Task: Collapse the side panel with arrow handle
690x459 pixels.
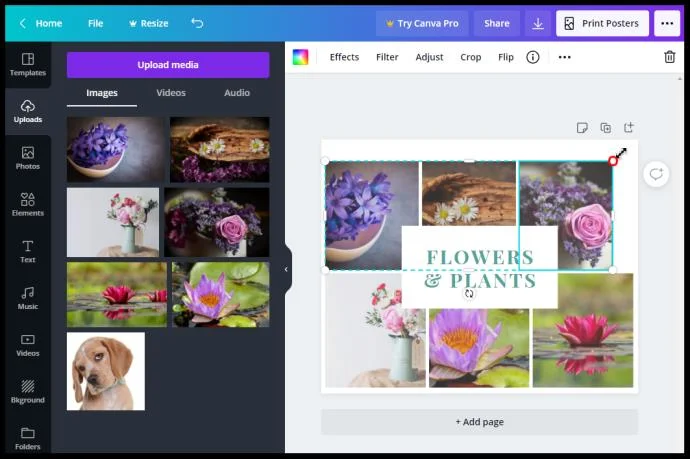Action: pos(286,269)
